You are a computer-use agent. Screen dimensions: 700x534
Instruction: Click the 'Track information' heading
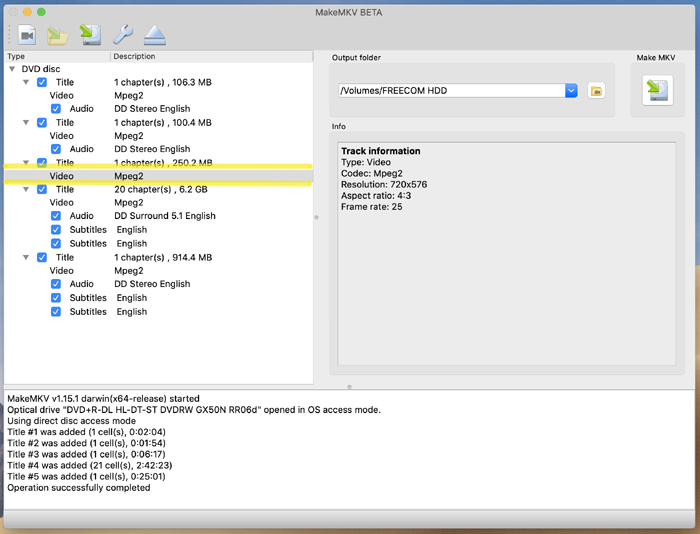381,151
